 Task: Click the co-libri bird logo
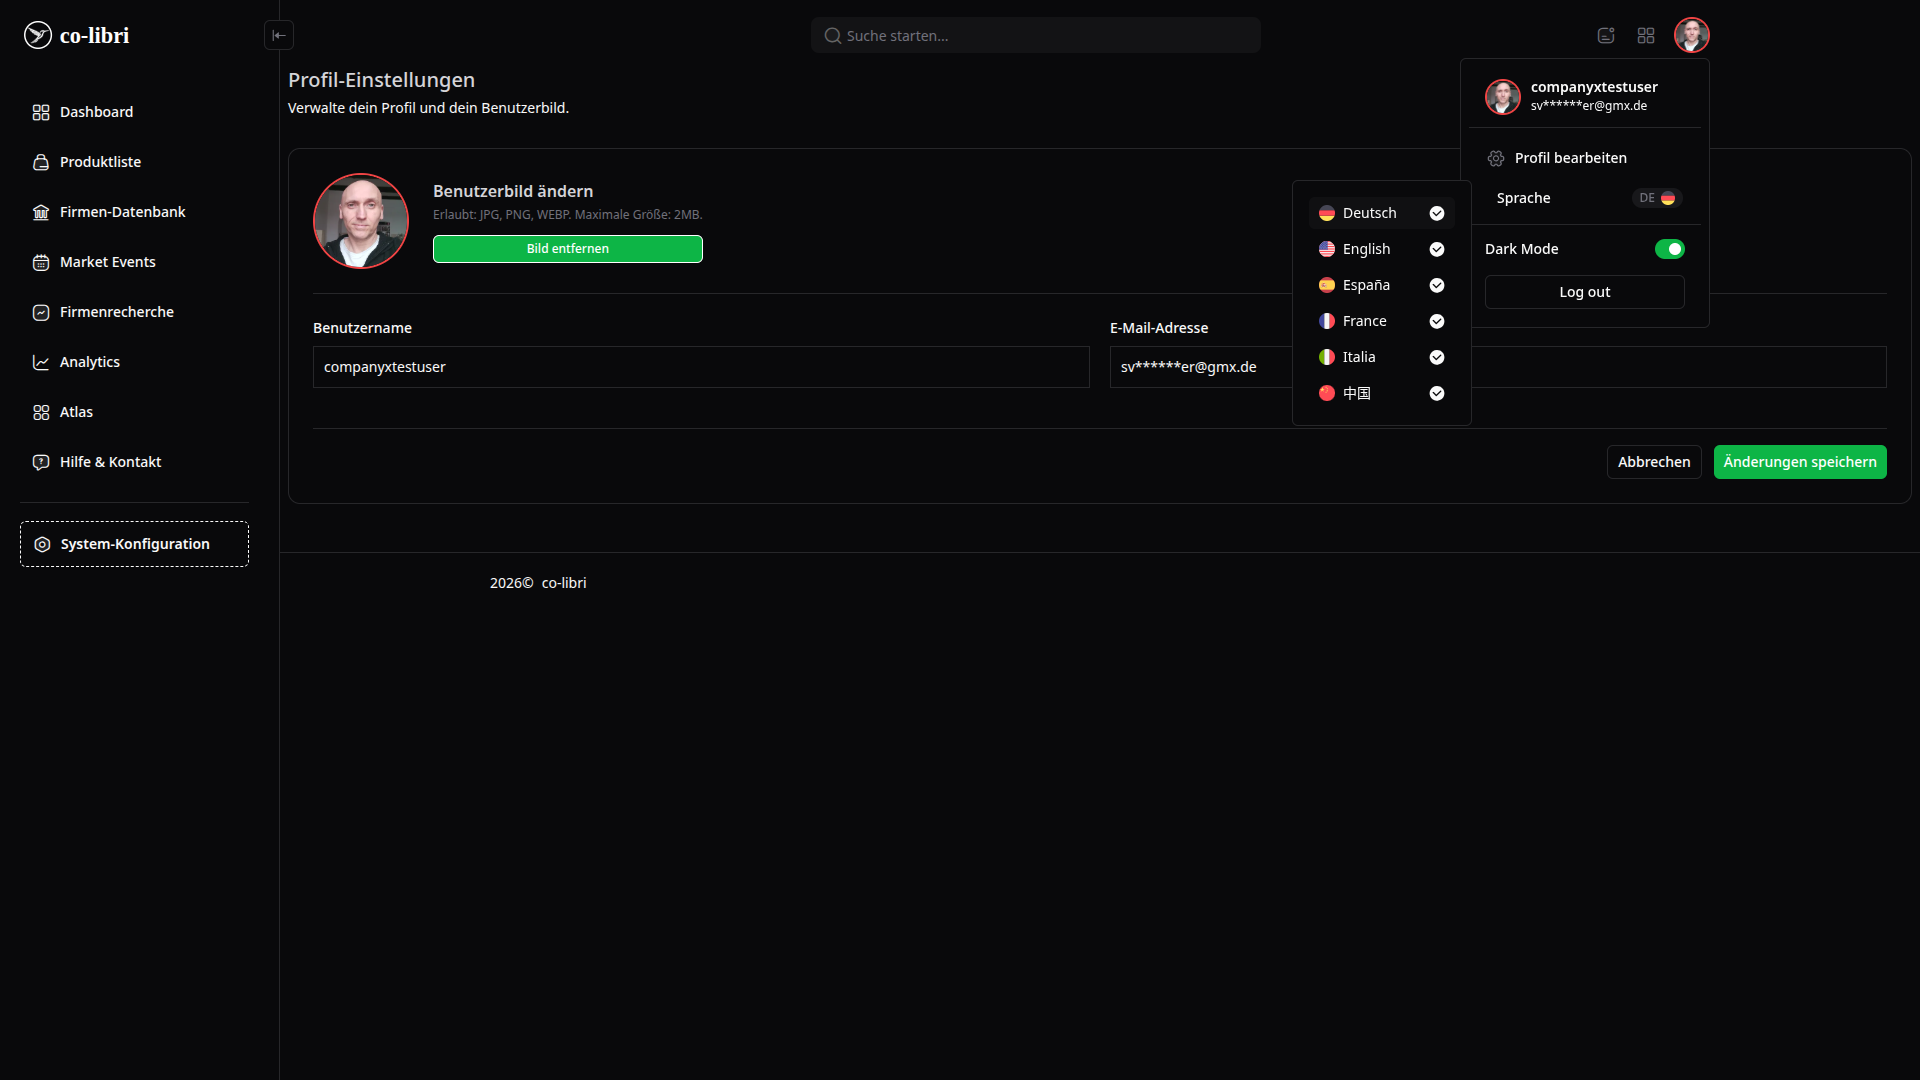click(x=37, y=35)
